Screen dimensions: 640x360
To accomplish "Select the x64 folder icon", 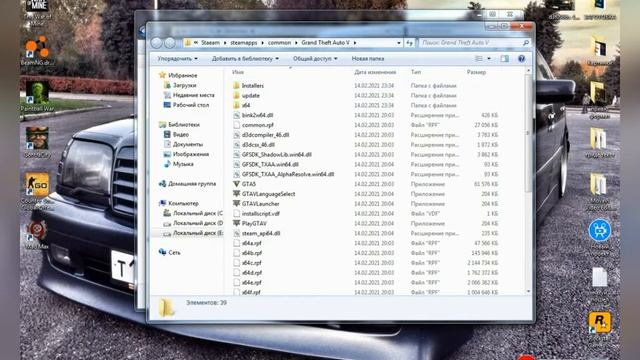I will coord(236,105).
